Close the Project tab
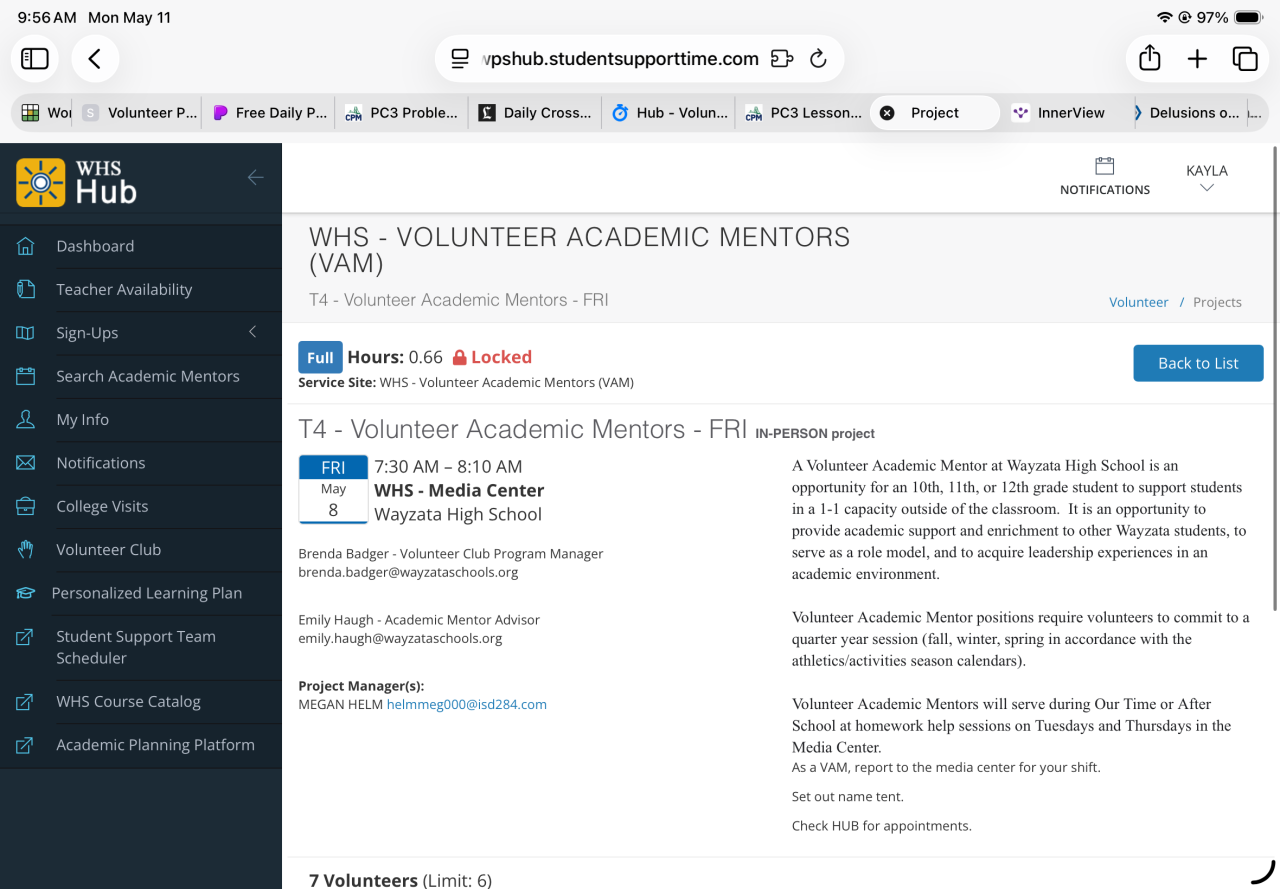The height and width of the screenshot is (889, 1280). pos(887,113)
